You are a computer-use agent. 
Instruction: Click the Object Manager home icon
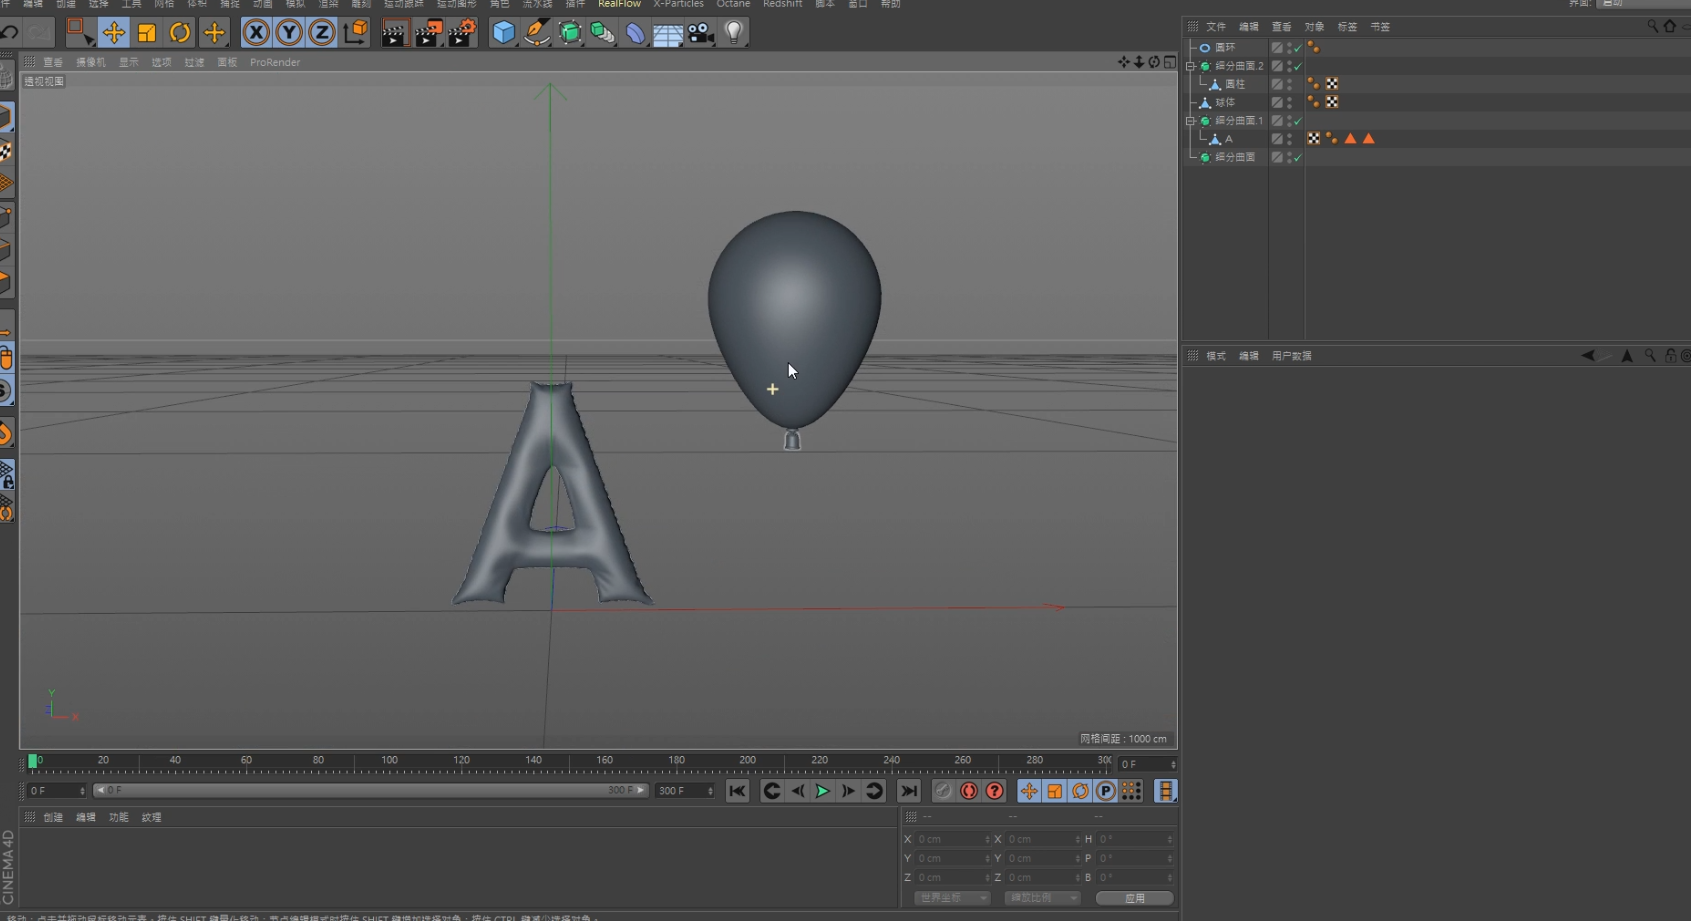[x=1669, y=27]
